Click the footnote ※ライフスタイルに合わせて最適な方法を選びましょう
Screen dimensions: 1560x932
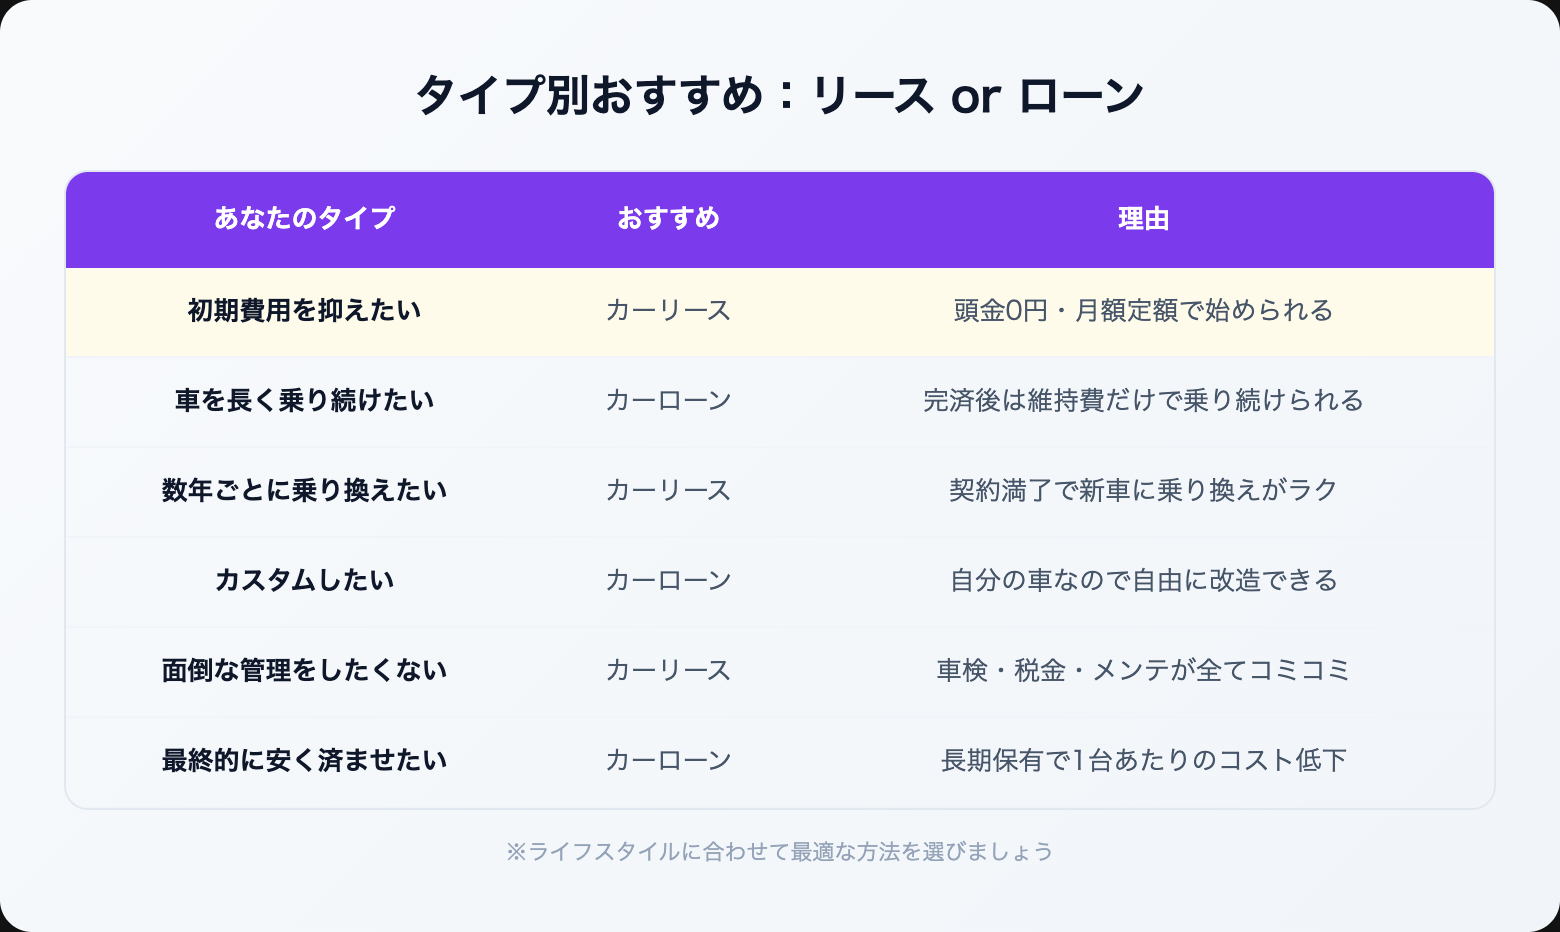point(779,852)
